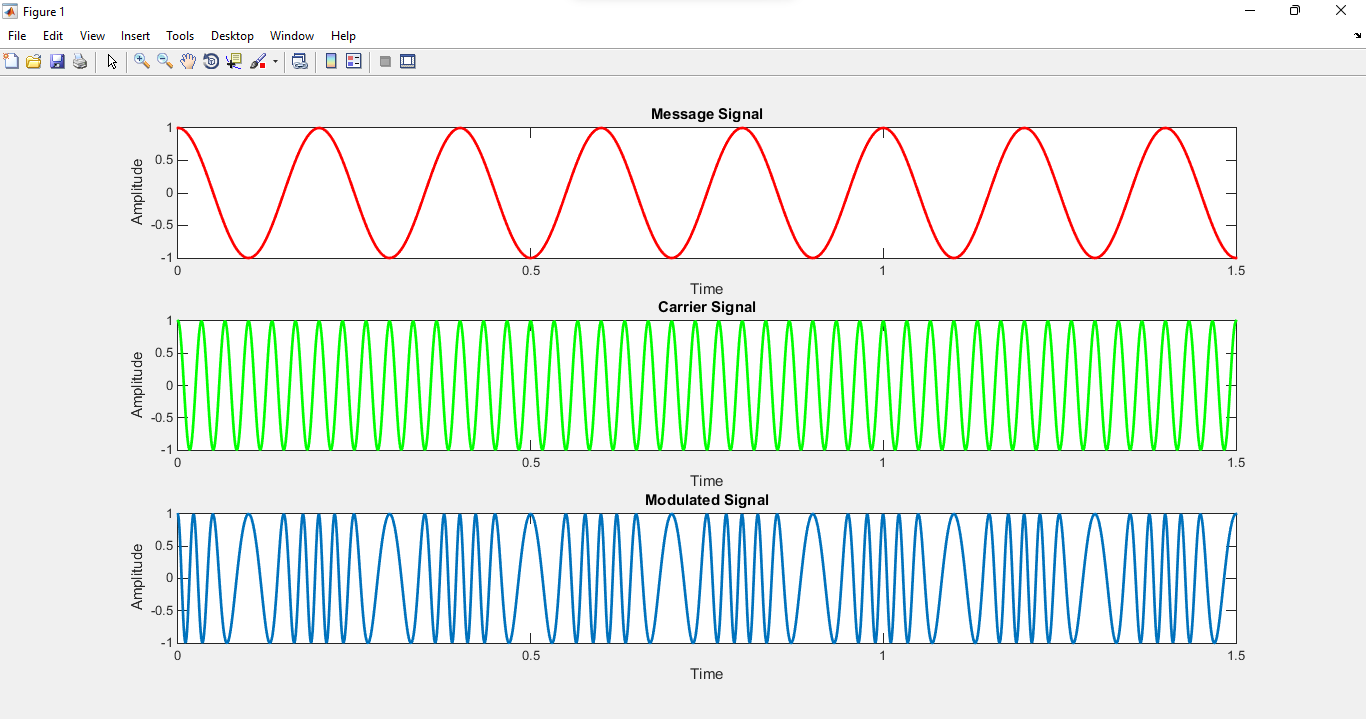
Task: Click the Modulated Signal plot title
Action: [x=706, y=500]
